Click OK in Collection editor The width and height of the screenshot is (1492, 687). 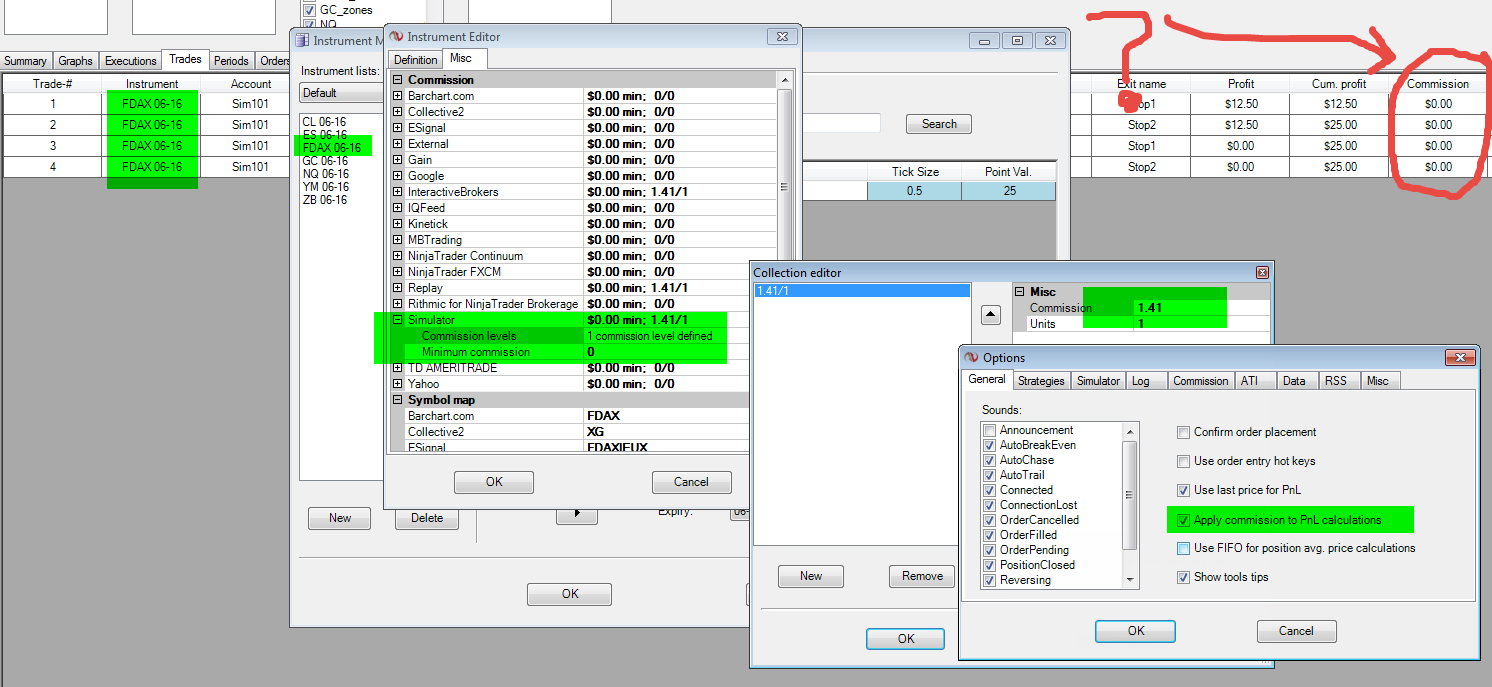pos(905,639)
